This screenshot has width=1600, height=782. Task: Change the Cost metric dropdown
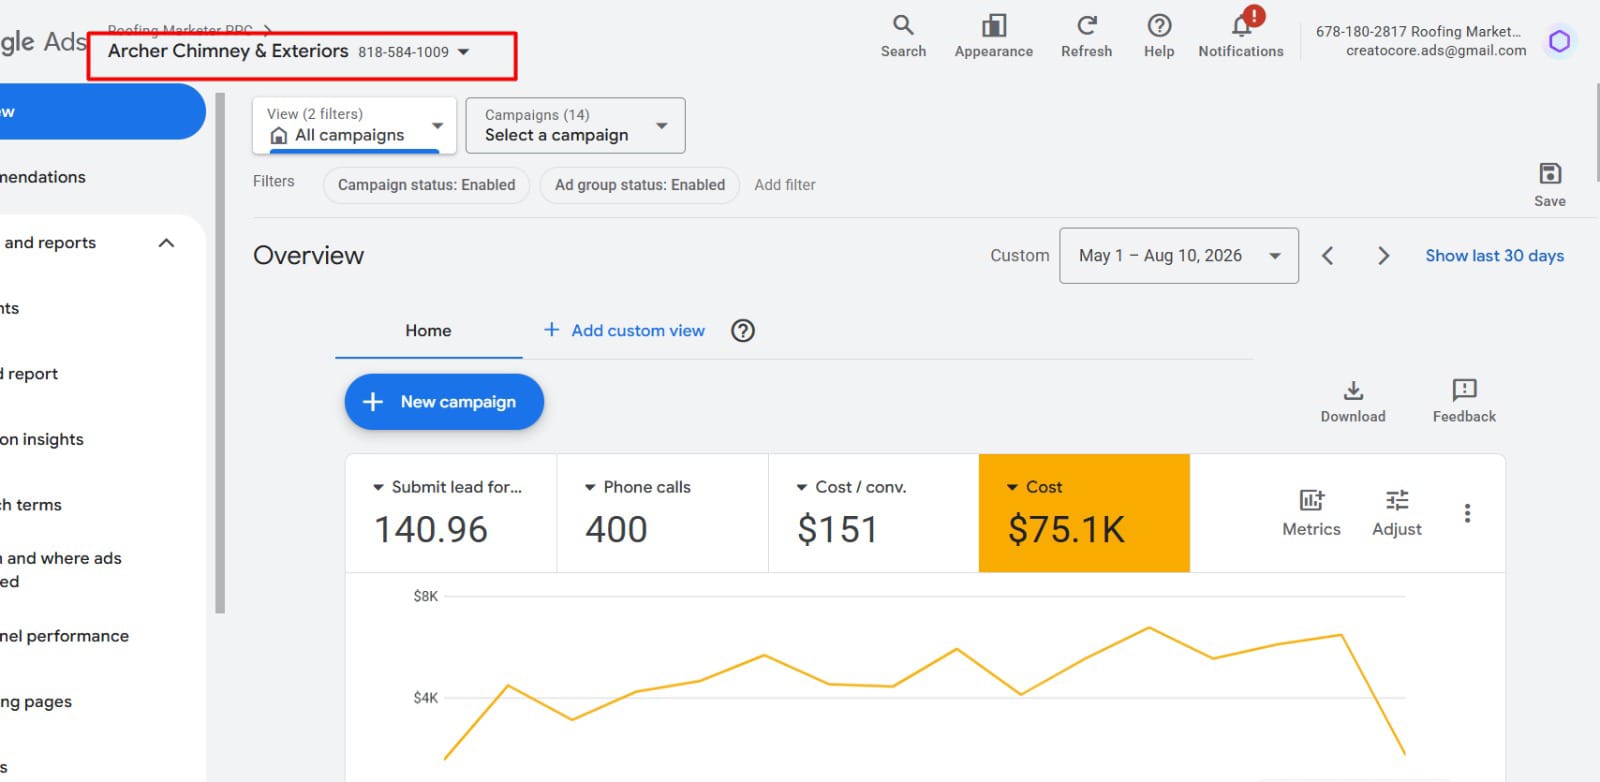click(x=1034, y=487)
